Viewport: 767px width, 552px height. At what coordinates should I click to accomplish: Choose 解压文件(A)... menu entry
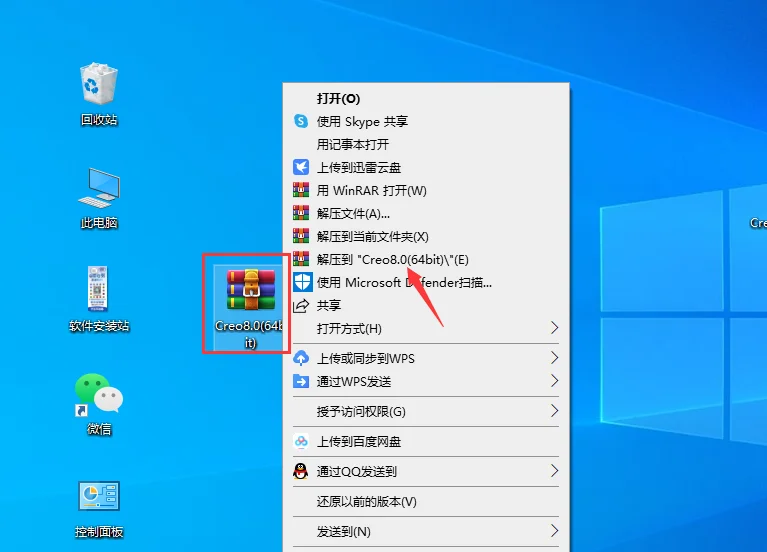click(x=426, y=213)
